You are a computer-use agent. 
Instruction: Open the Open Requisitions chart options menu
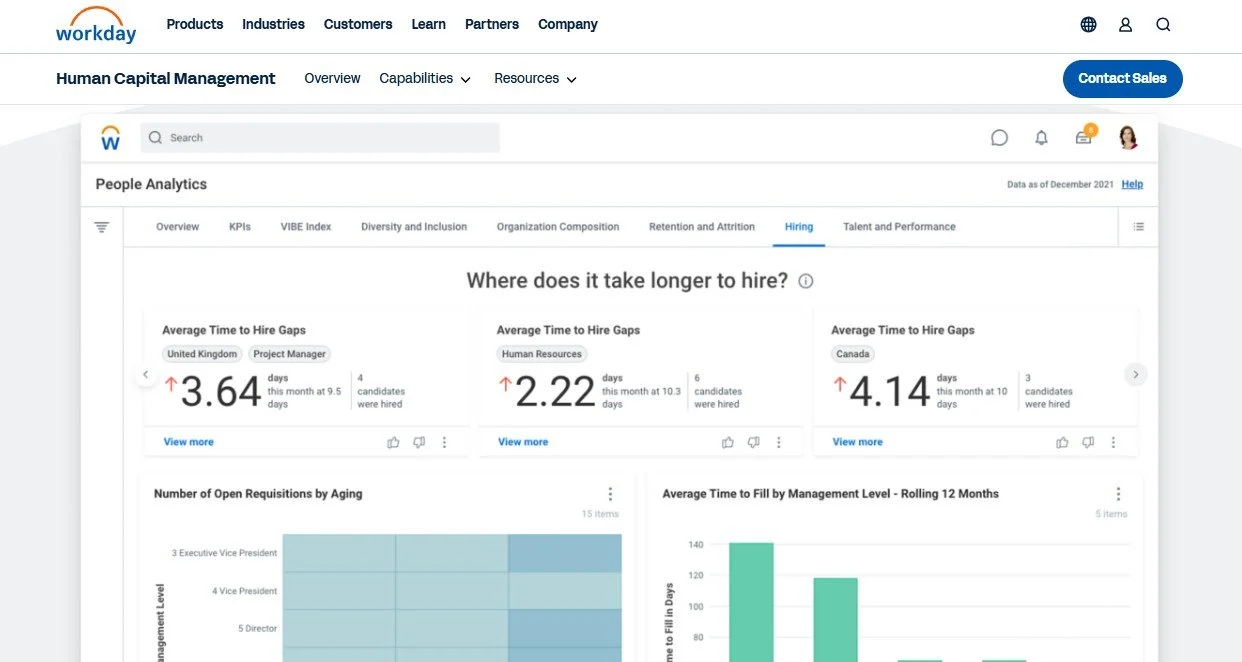(x=610, y=494)
